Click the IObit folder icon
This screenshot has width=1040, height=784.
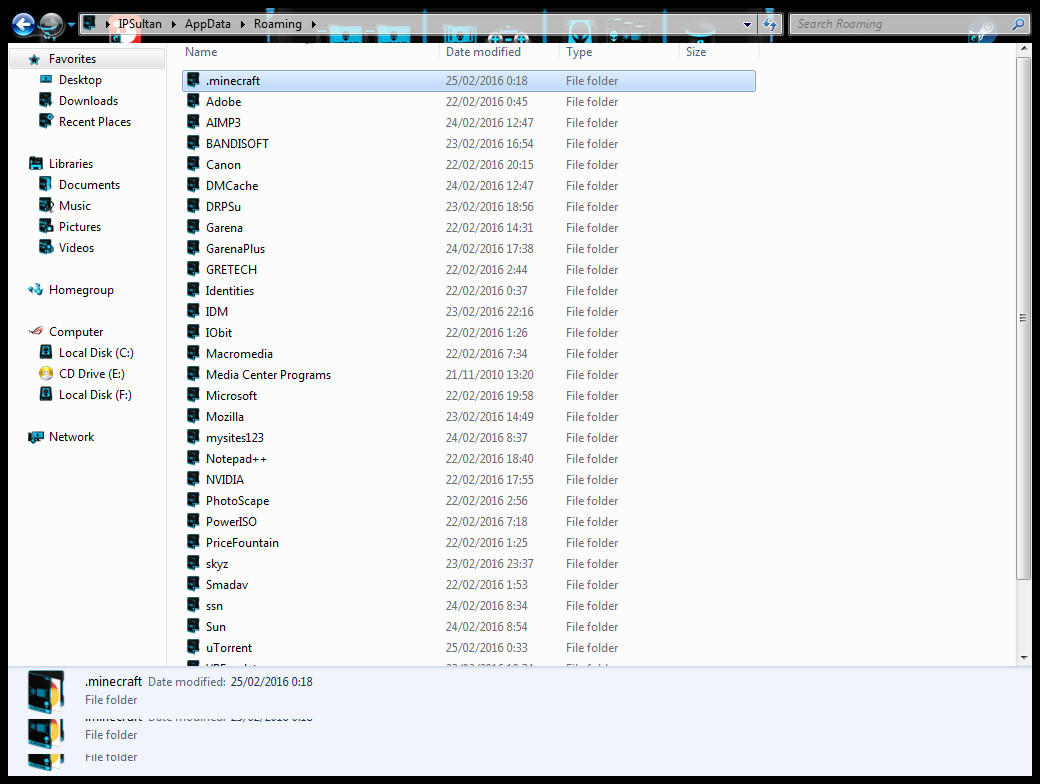pyautogui.click(x=193, y=332)
